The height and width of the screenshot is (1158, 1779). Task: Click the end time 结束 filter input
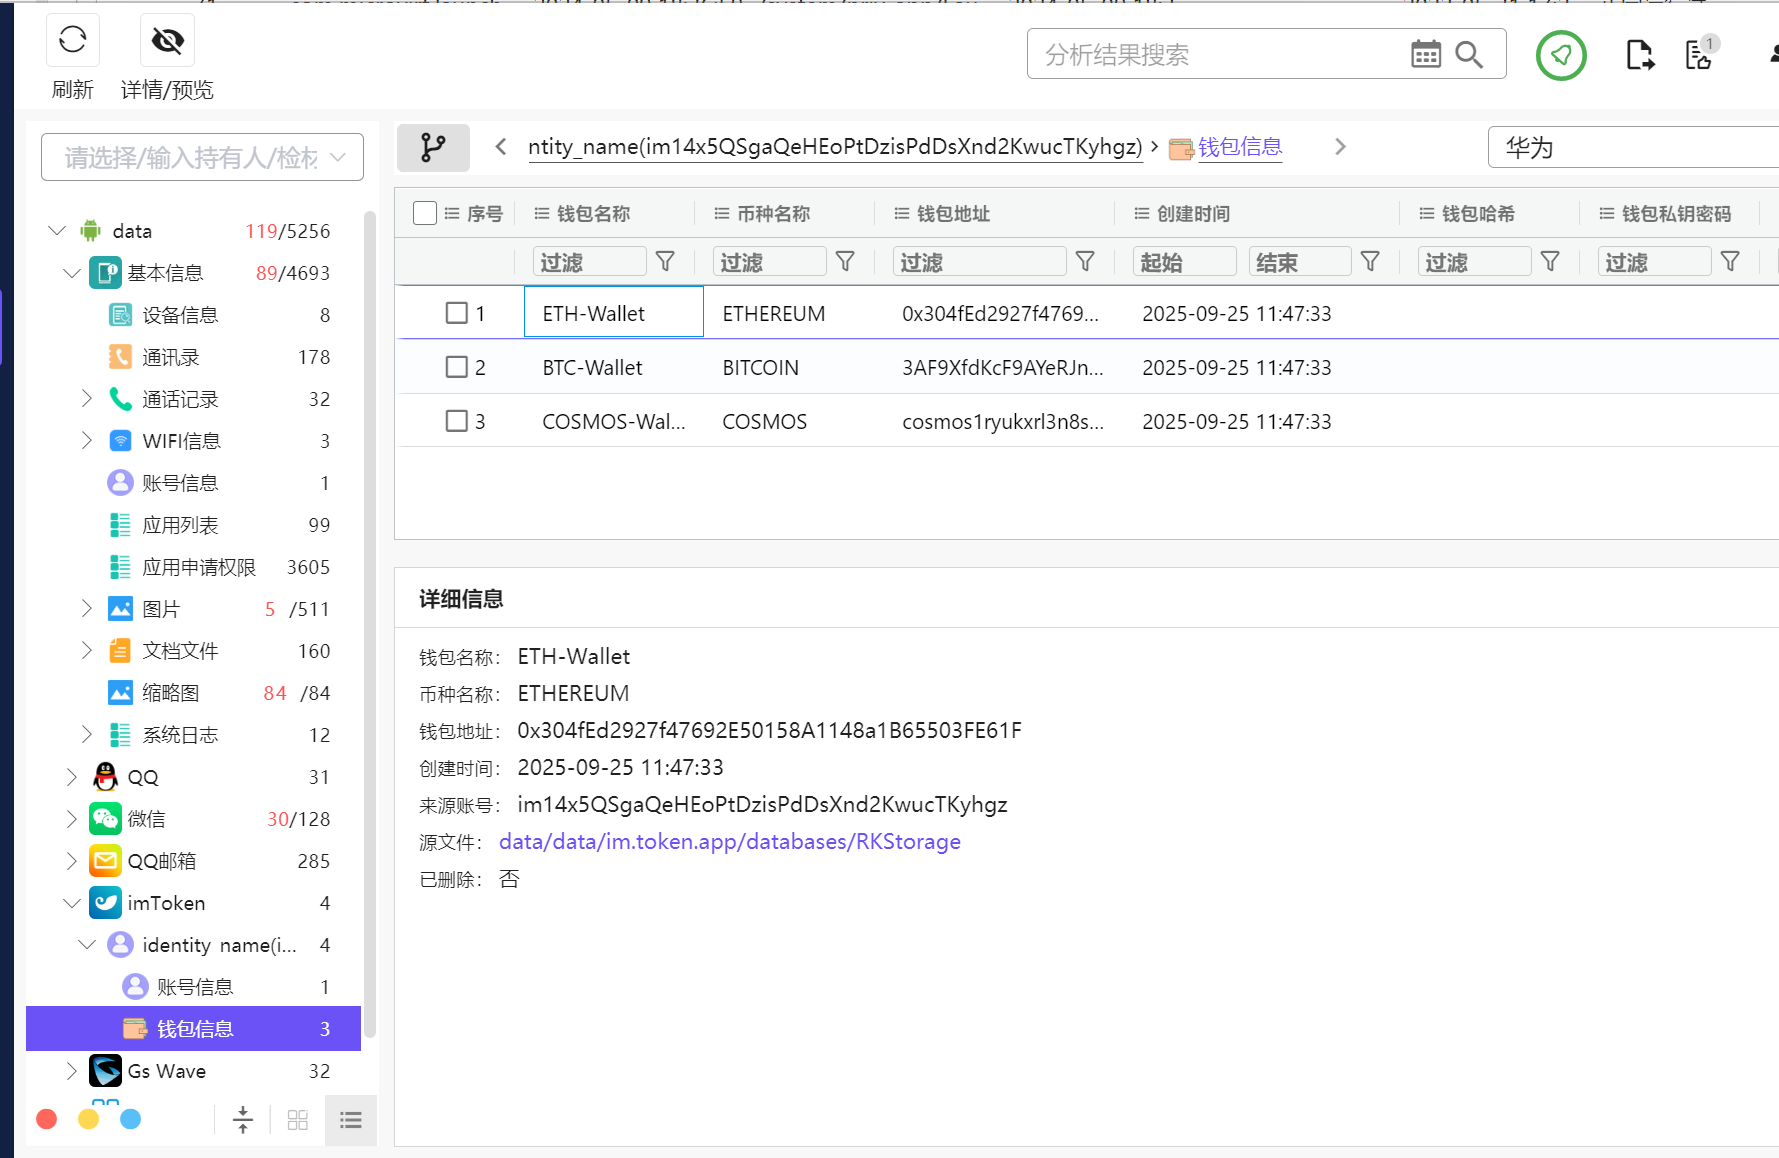point(1300,262)
